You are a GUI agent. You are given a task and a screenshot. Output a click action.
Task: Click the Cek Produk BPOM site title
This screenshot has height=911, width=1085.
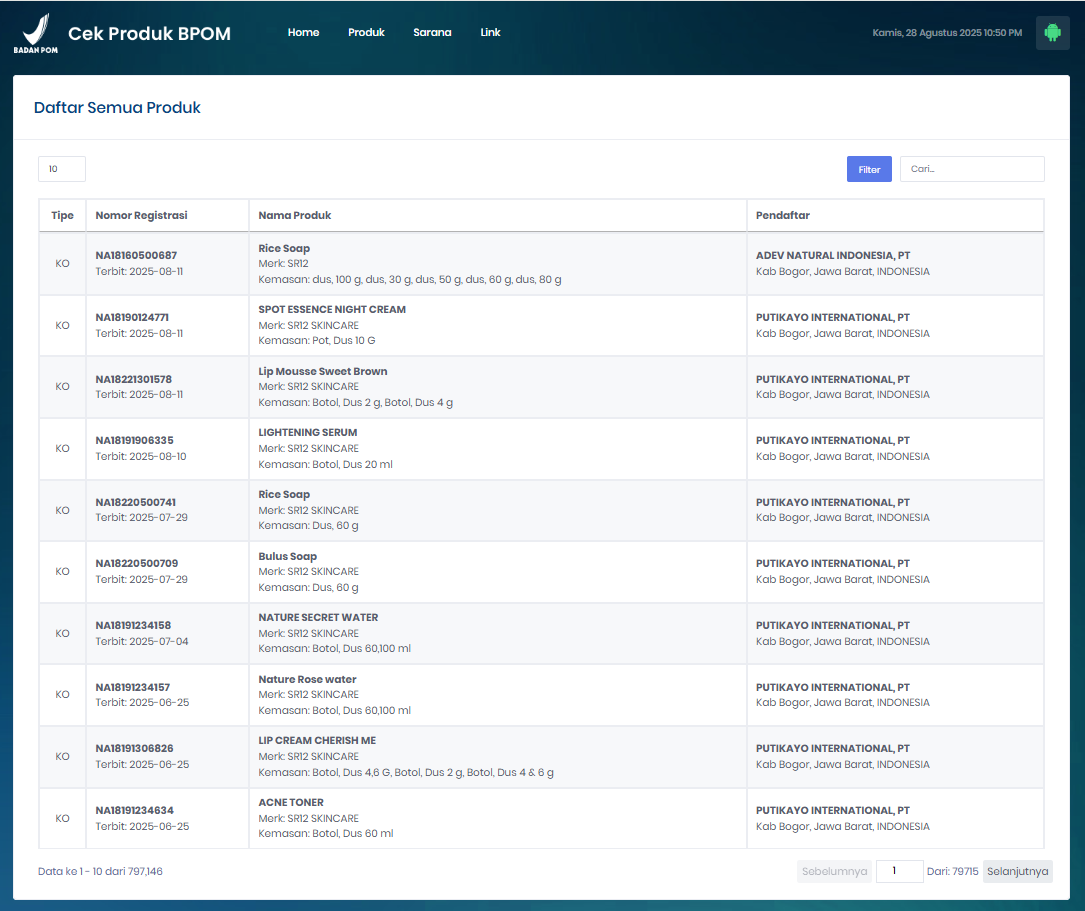[x=149, y=34]
